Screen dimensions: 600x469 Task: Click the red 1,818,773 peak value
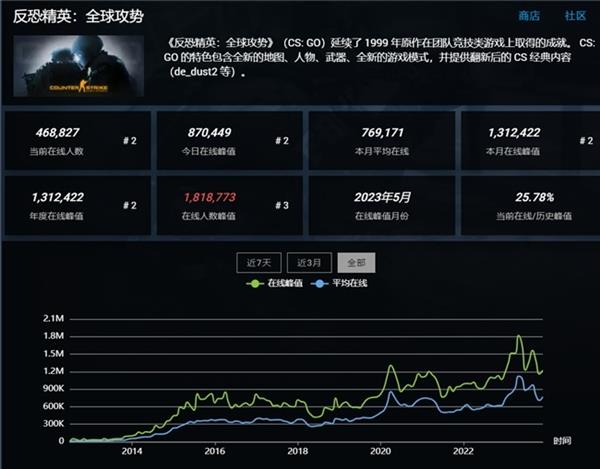[210, 197]
